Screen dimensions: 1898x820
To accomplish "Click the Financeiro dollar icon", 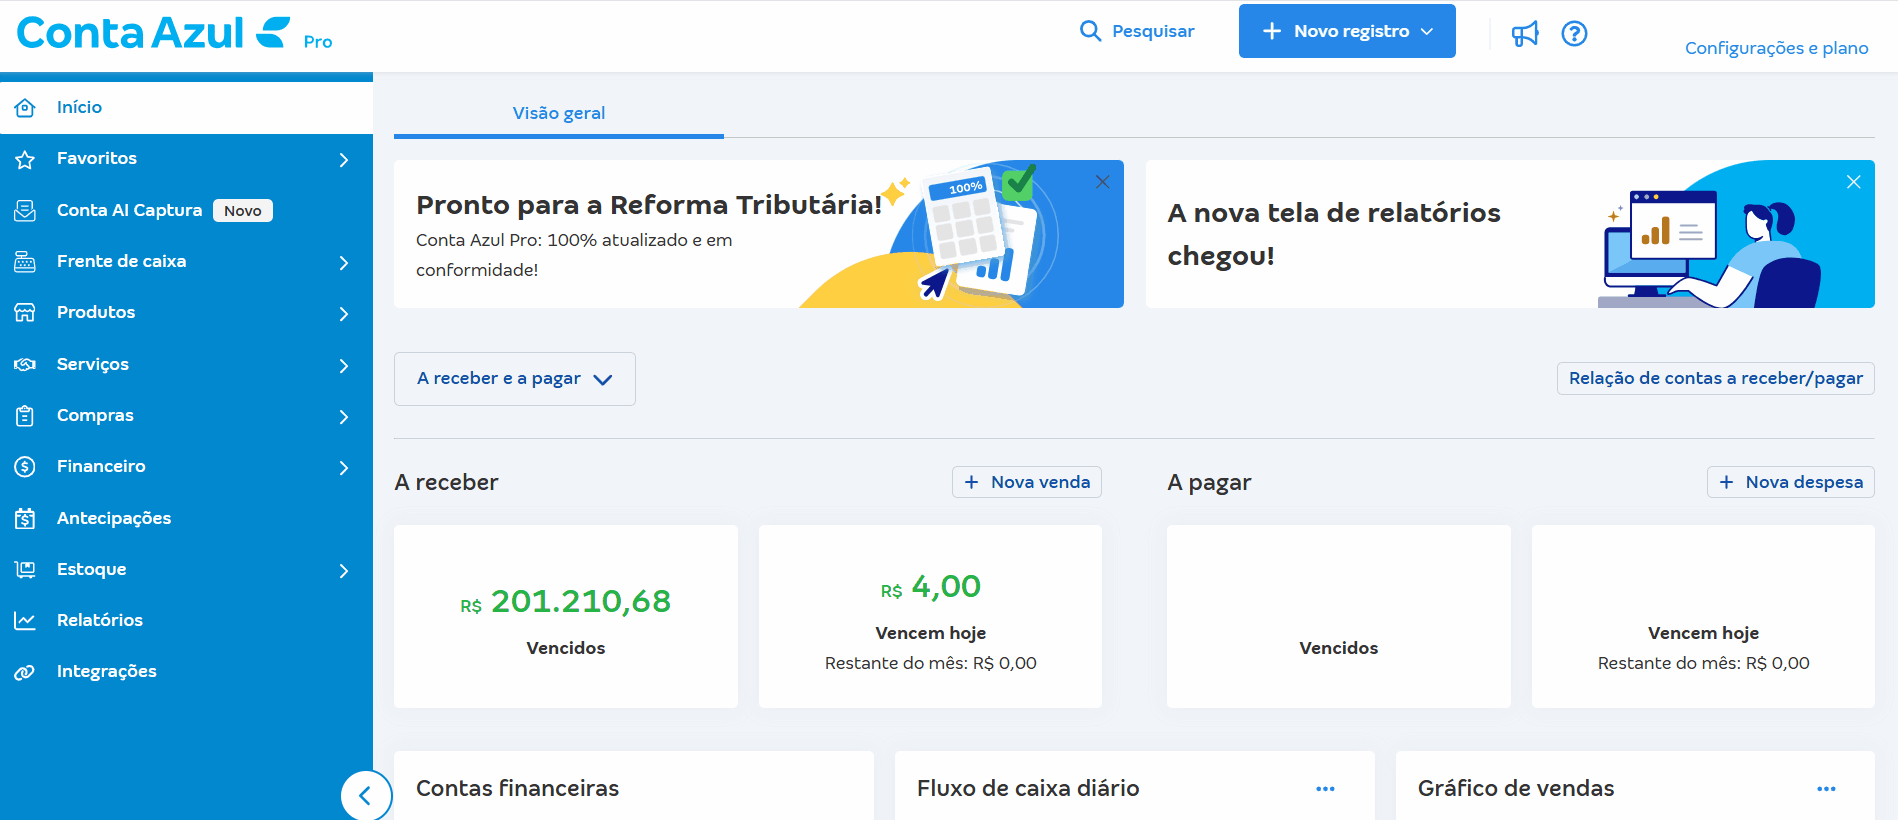I will coord(25,467).
